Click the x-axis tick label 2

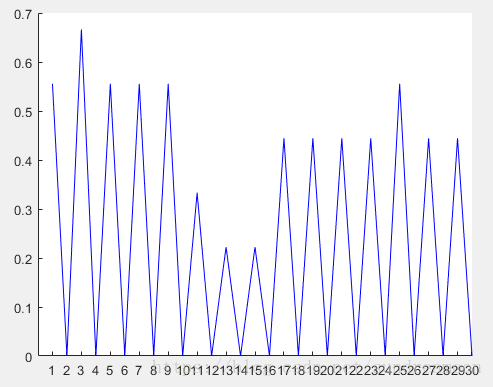click(66, 370)
